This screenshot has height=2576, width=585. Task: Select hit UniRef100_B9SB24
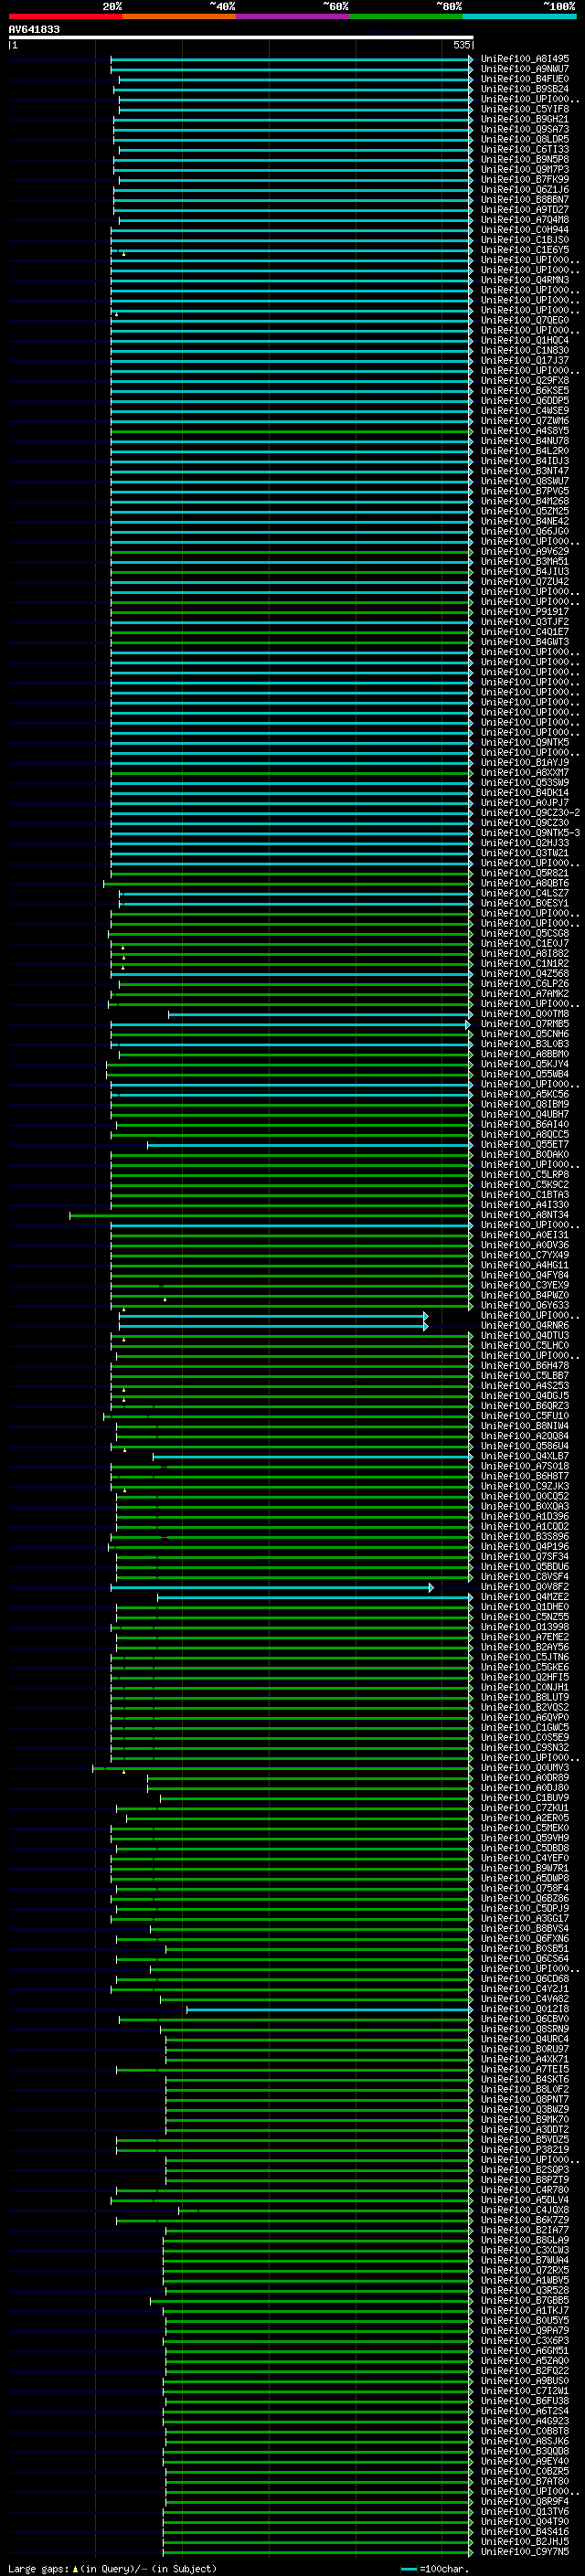pyautogui.click(x=524, y=89)
